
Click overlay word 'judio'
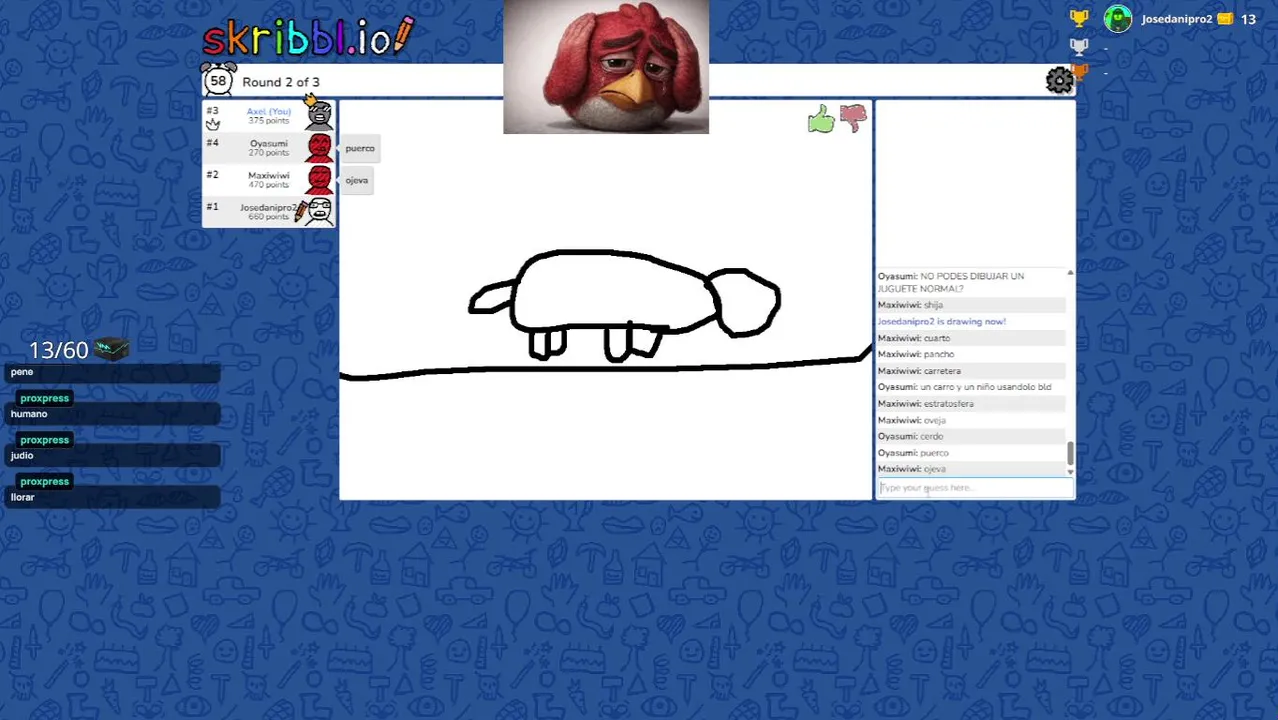(x=22, y=456)
